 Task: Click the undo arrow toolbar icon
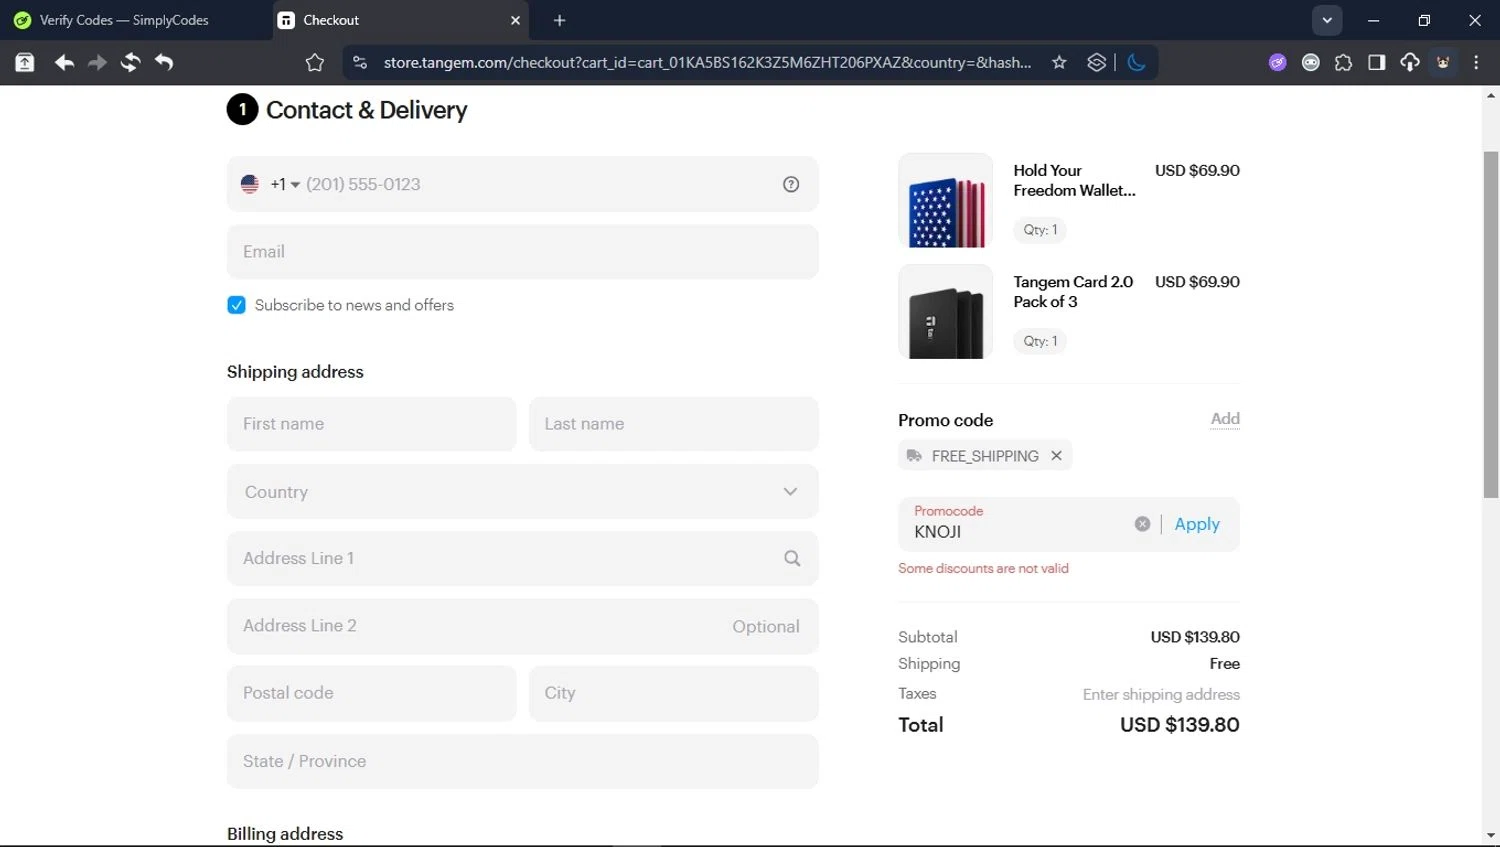[x=164, y=62]
